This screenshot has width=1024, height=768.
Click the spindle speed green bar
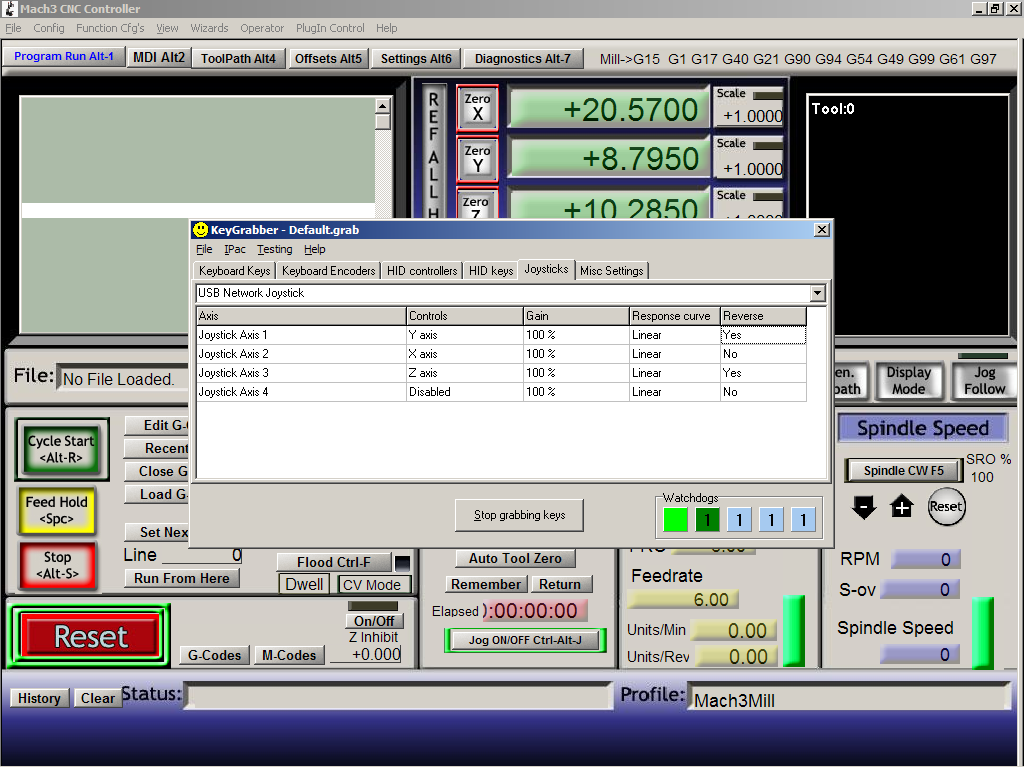(x=983, y=633)
